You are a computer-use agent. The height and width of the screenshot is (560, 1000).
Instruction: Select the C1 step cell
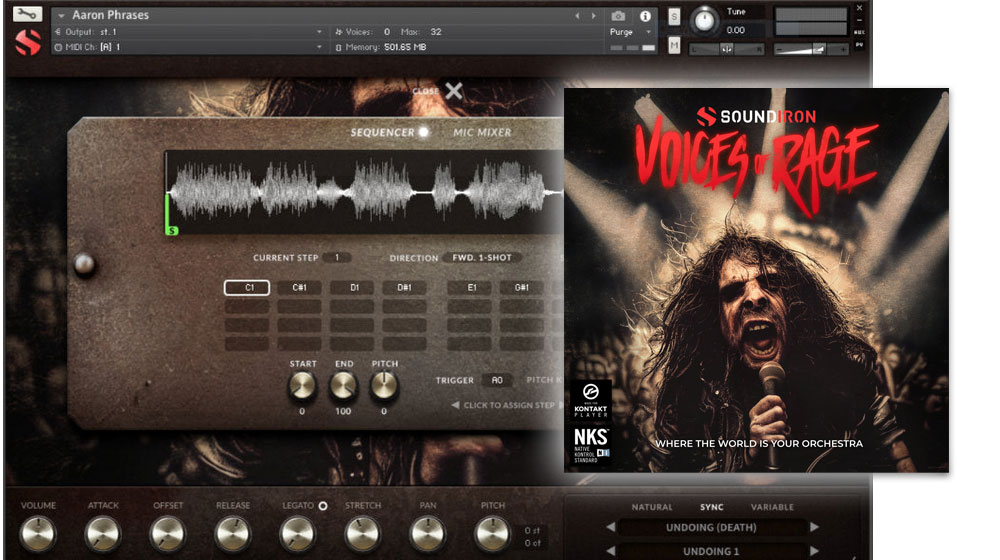[247, 288]
